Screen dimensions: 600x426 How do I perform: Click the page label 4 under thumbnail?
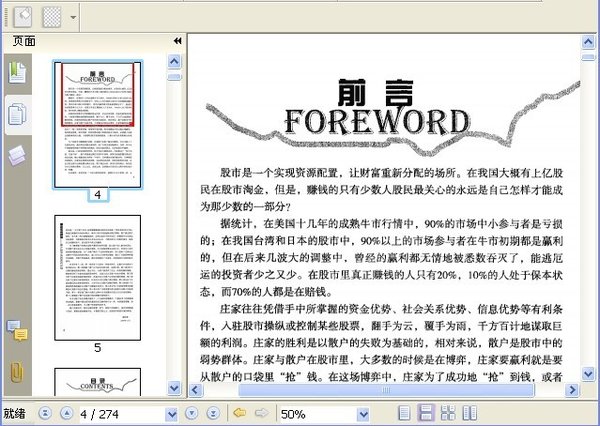(x=98, y=195)
